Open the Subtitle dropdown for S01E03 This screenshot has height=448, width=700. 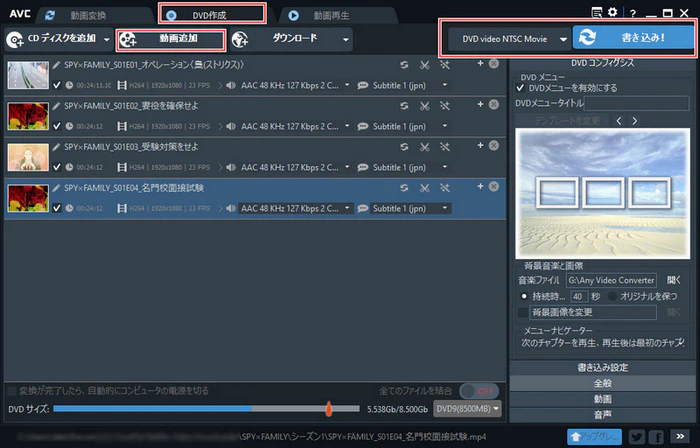[409, 167]
